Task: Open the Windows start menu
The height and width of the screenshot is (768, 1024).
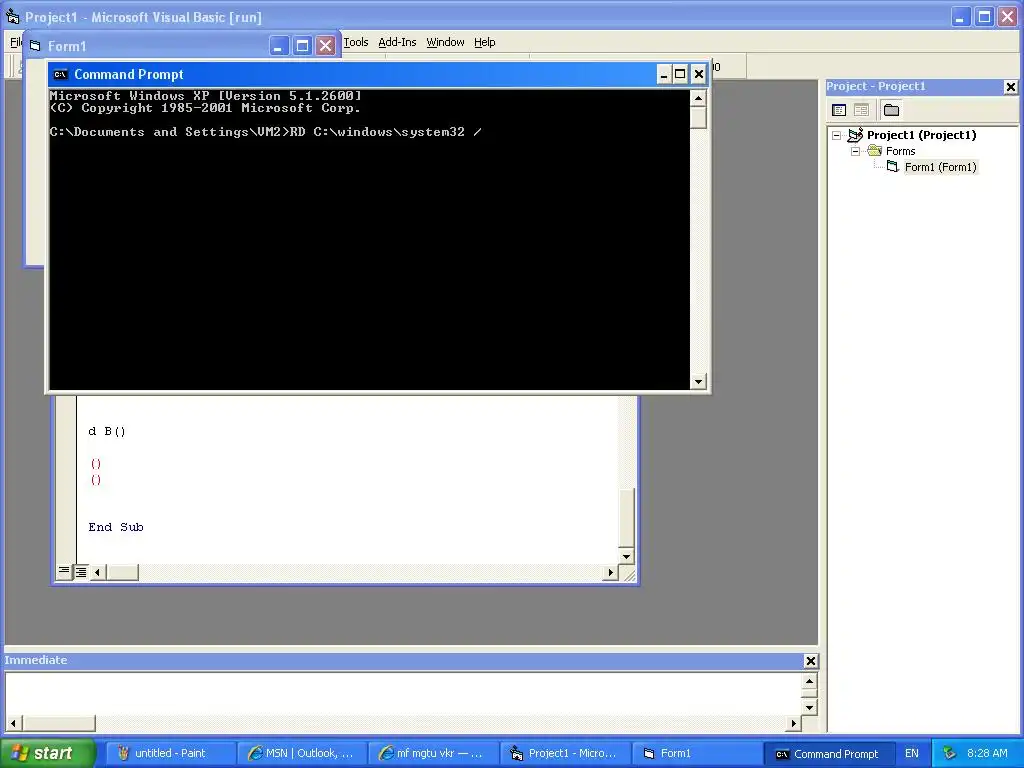Action: (x=47, y=753)
